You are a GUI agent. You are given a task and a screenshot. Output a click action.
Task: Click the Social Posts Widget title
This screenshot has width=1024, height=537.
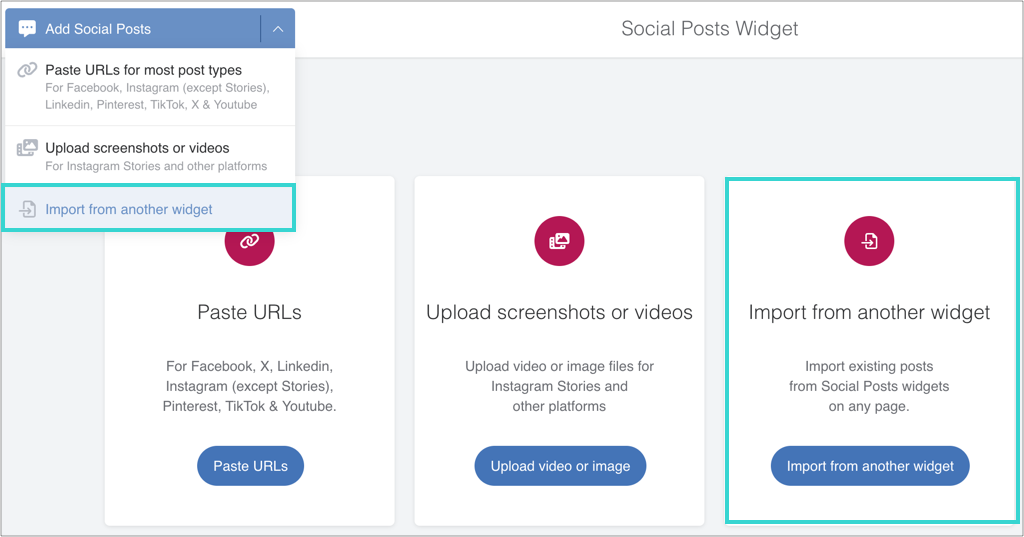tap(710, 29)
